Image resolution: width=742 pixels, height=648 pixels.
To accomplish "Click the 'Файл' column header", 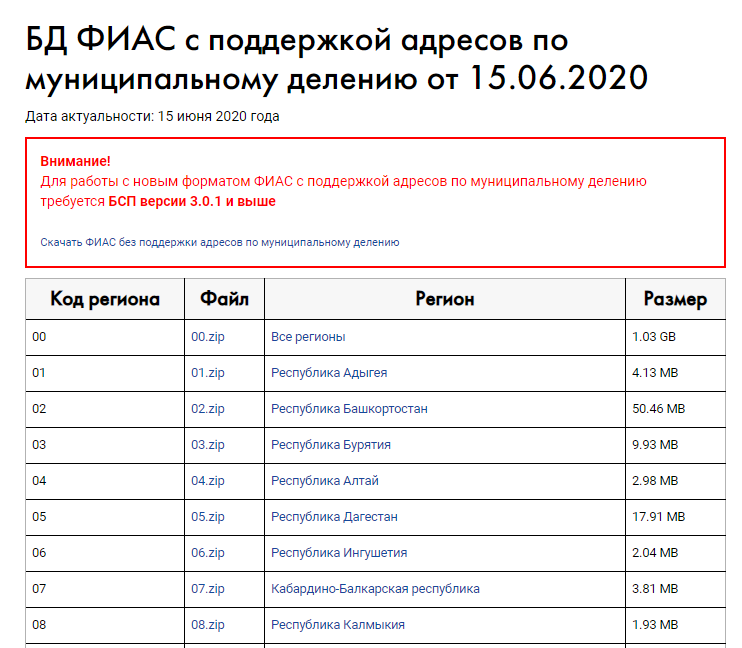I will click(224, 299).
